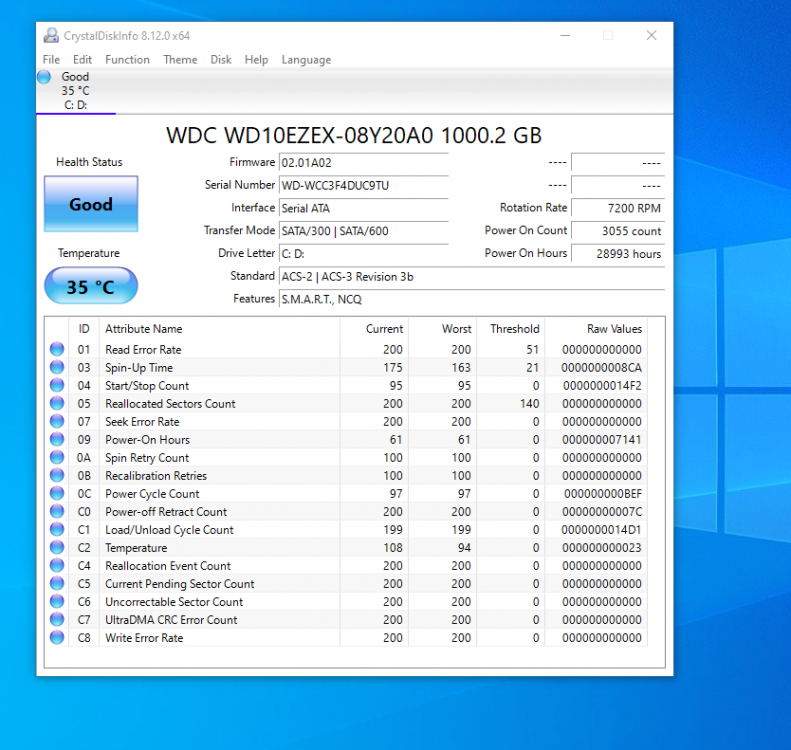Select the Power Cycle Count attribute name
Screen dimensions: 791x750
pos(152,494)
